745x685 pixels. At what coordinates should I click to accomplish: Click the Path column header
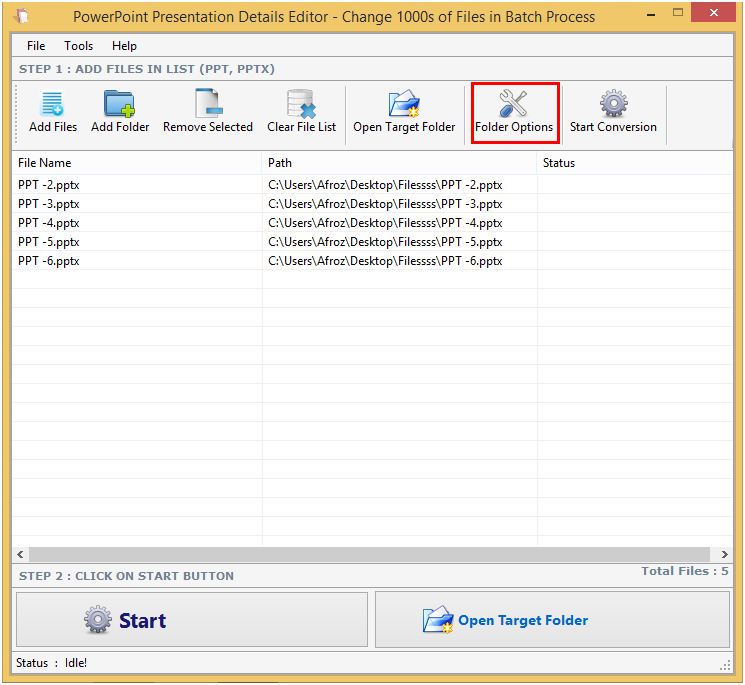[399, 163]
